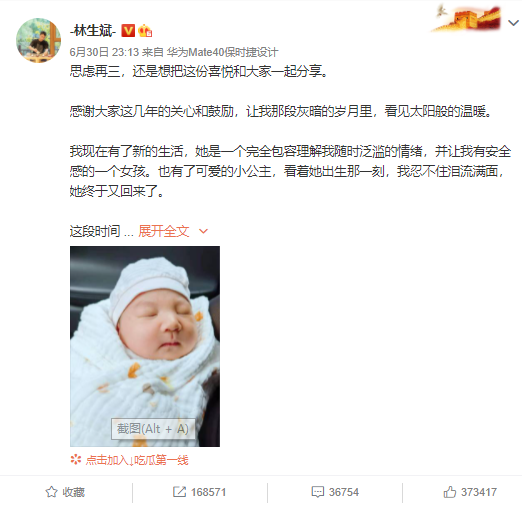
Task: Open the 林生斌 profile avatar
Action: pos(38,40)
